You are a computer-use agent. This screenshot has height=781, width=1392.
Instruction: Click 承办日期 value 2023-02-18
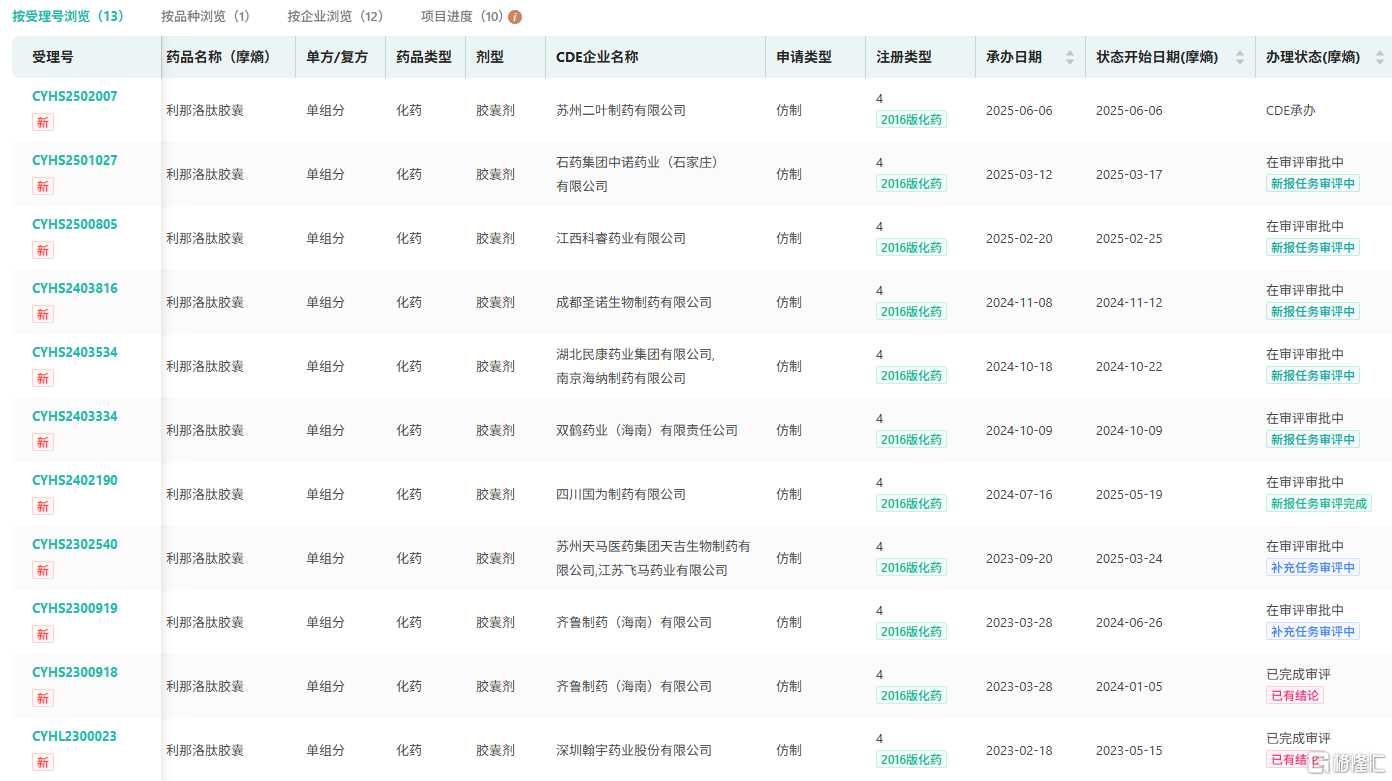click(1019, 750)
